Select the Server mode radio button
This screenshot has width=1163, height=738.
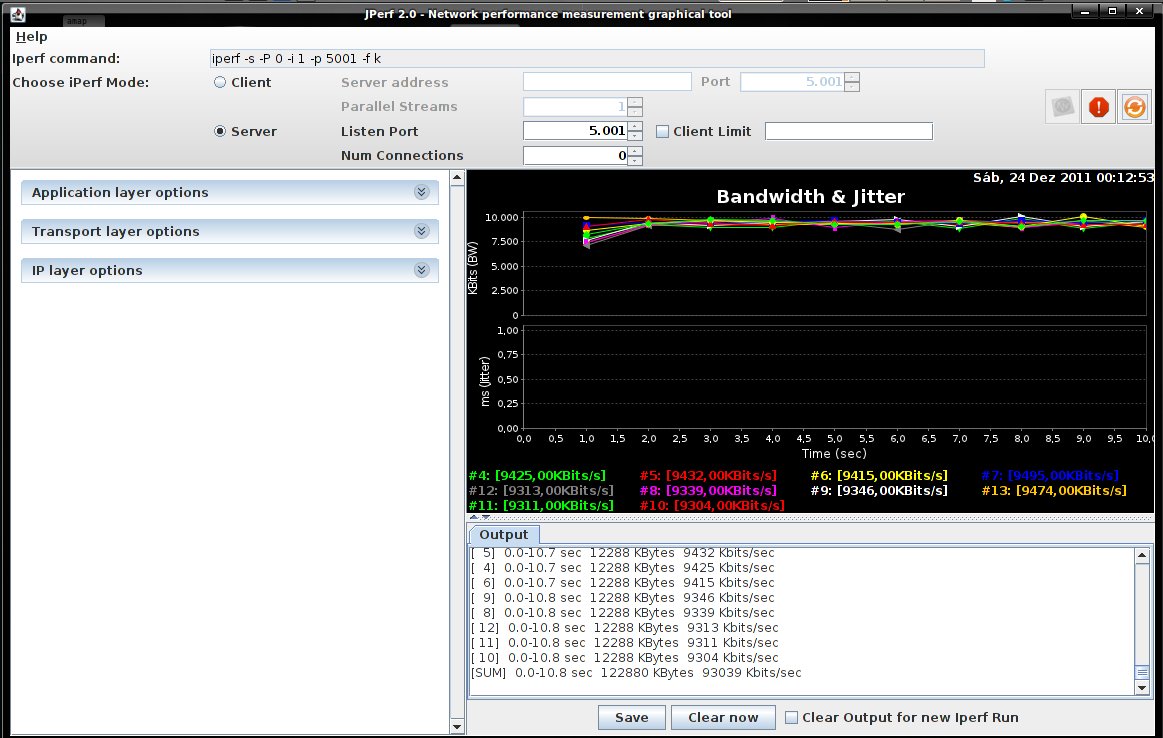[220, 131]
